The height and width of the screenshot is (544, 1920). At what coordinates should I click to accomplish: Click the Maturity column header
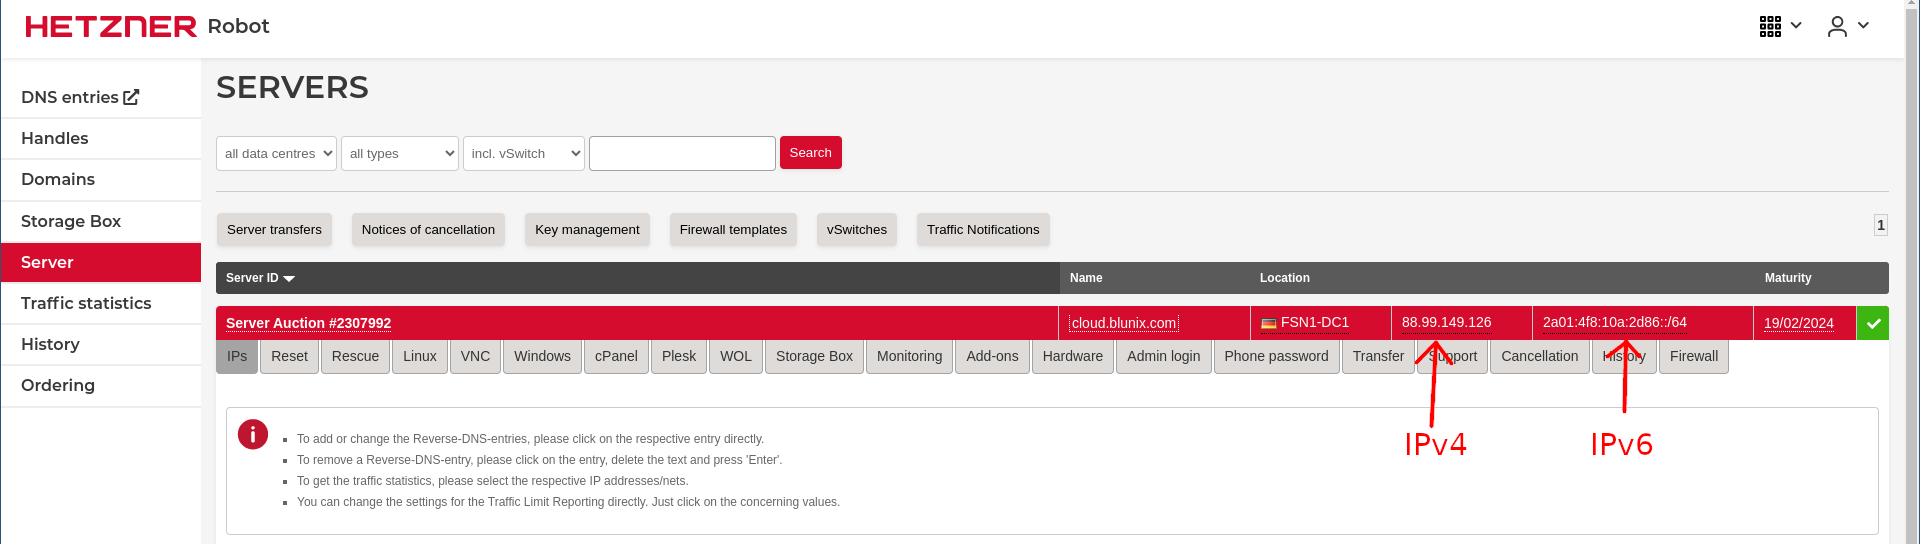(x=1787, y=278)
